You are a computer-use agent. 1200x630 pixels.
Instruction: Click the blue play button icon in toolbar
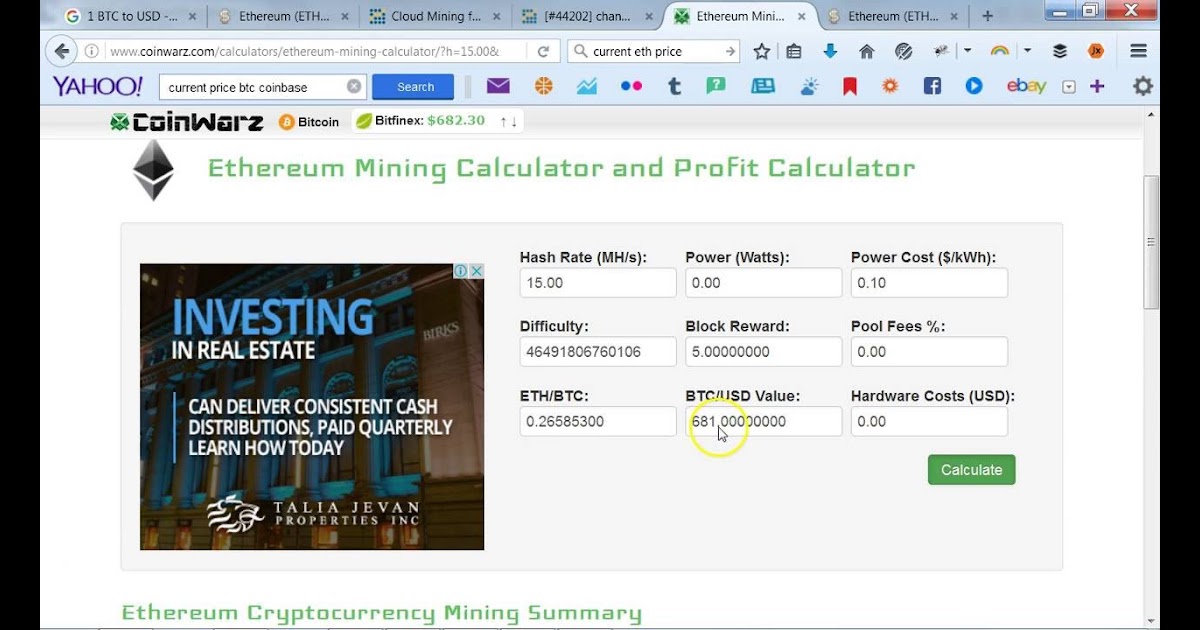974,86
